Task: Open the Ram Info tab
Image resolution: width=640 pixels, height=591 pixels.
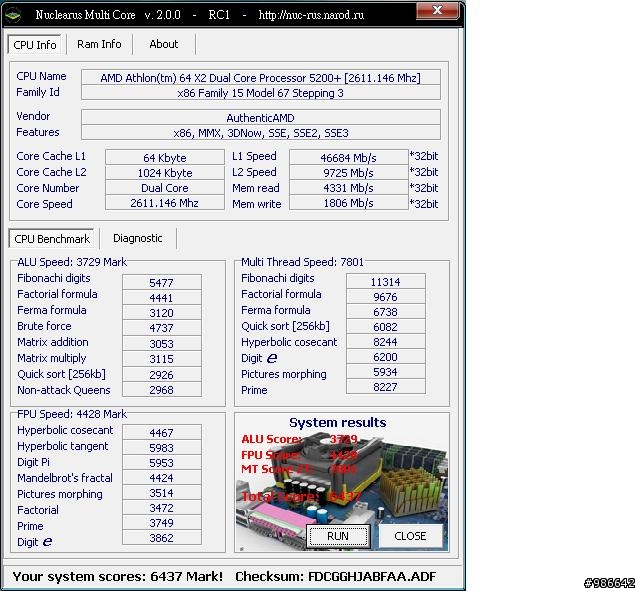Action: (99, 44)
